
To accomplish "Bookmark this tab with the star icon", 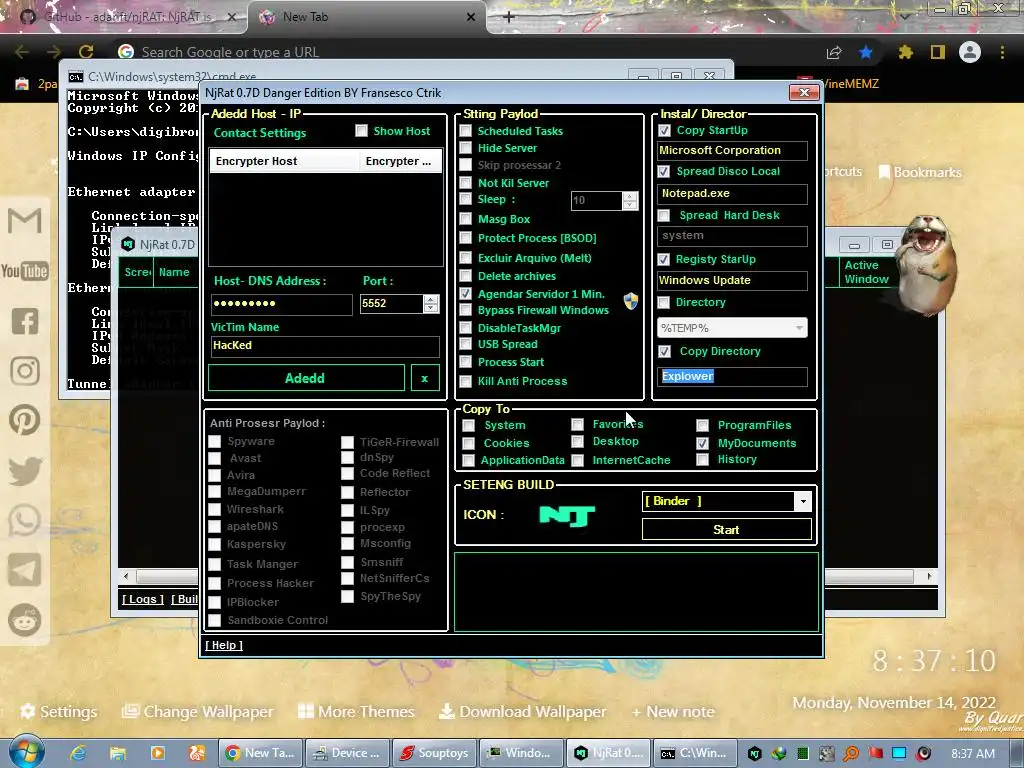I will coord(866,52).
